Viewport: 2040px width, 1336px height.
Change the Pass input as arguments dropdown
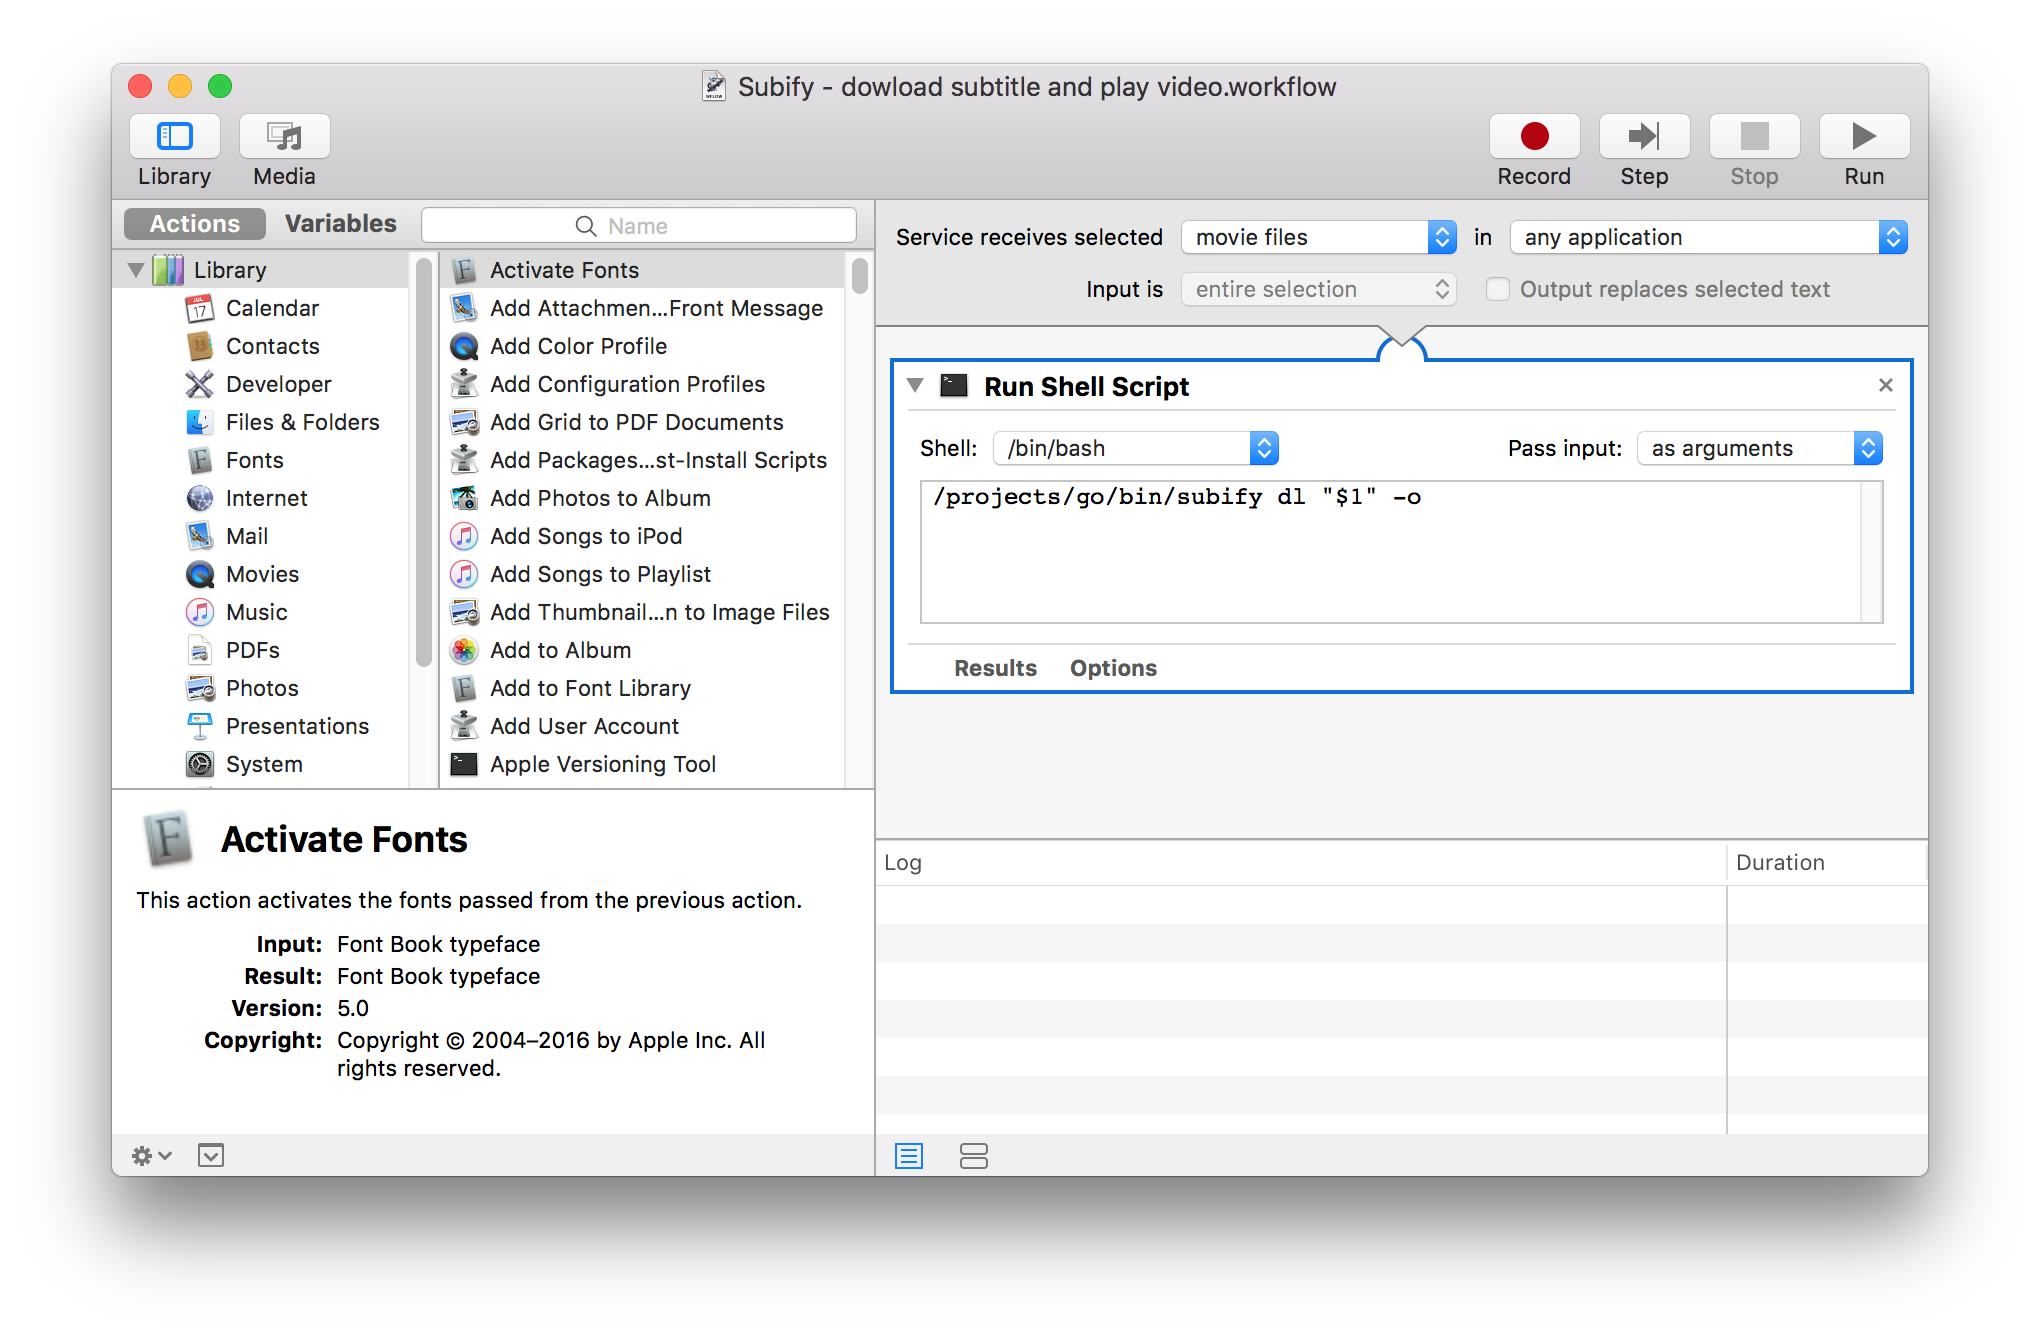click(x=1759, y=448)
